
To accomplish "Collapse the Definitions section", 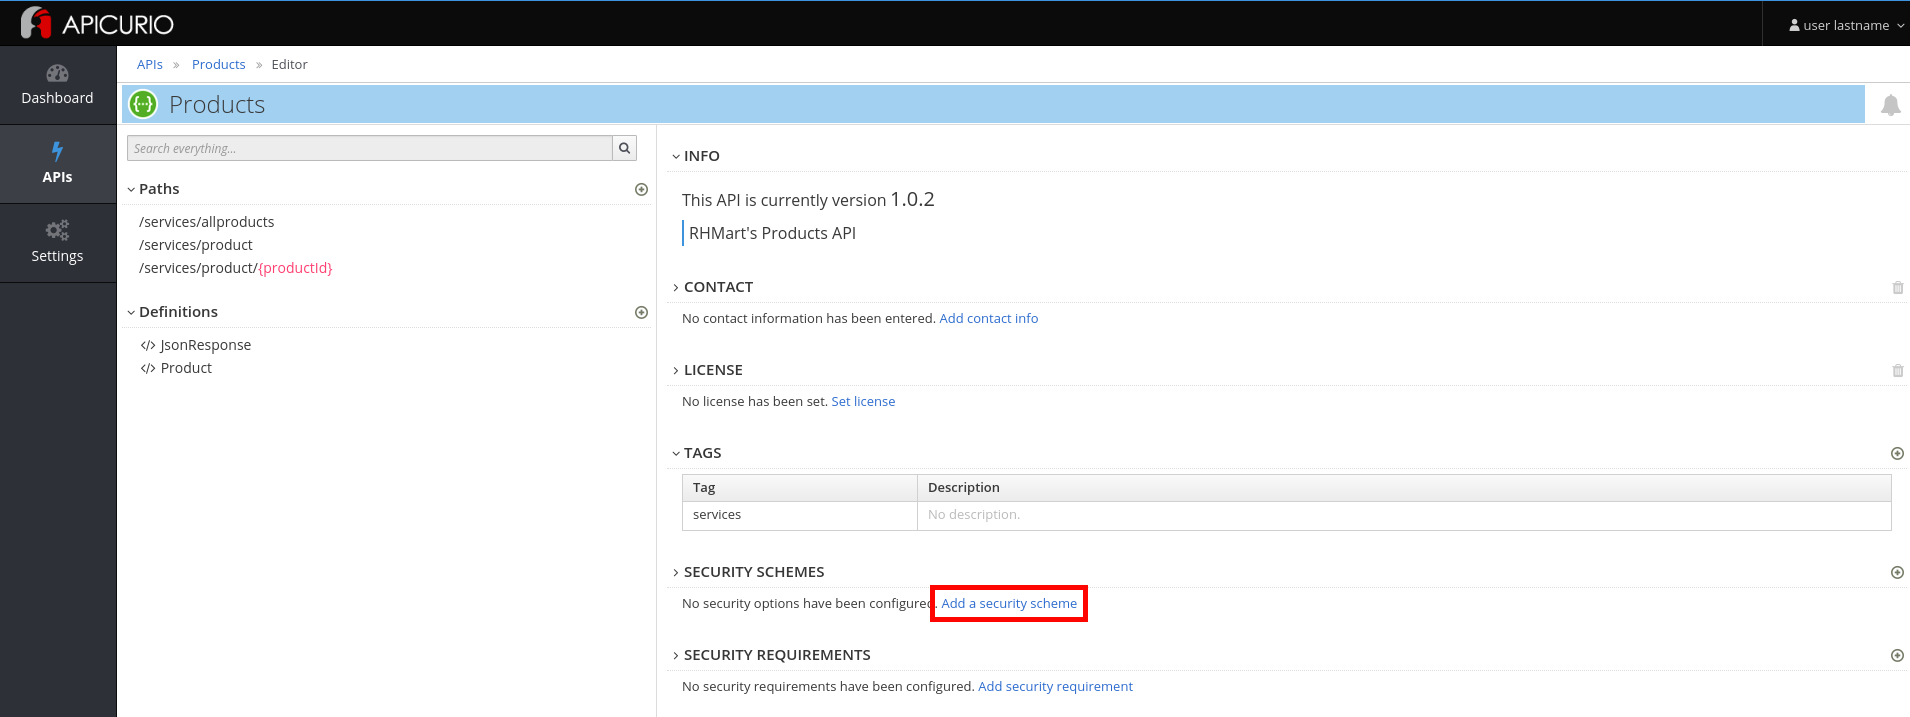I will coord(131,312).
